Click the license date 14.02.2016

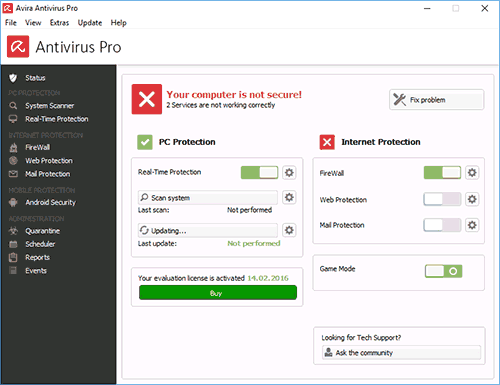[268, 278]
